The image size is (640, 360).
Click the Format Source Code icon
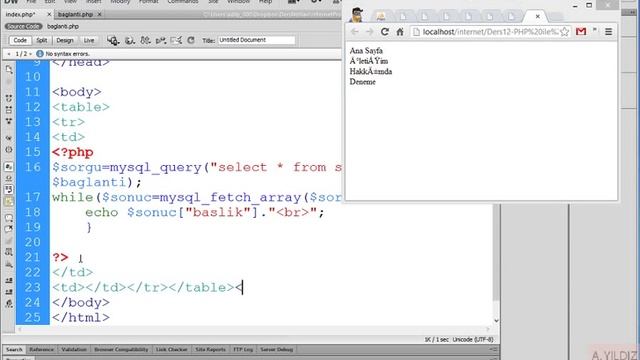tap(9, 304)
